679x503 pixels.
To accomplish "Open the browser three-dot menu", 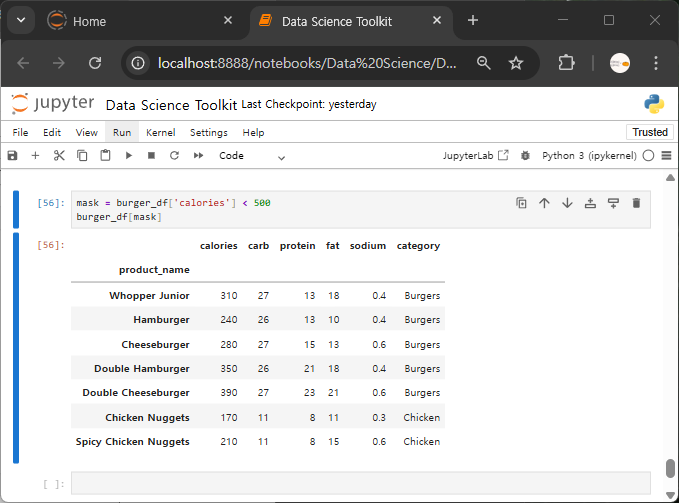I will pyautogui.click(x=656, y=63).
